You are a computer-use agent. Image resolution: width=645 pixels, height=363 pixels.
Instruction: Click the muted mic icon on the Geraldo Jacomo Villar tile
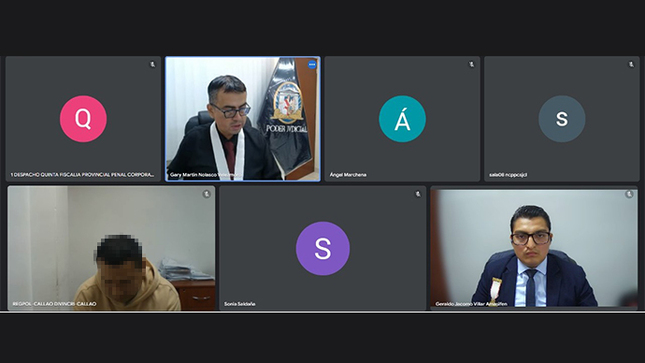(x=629, y=194)
